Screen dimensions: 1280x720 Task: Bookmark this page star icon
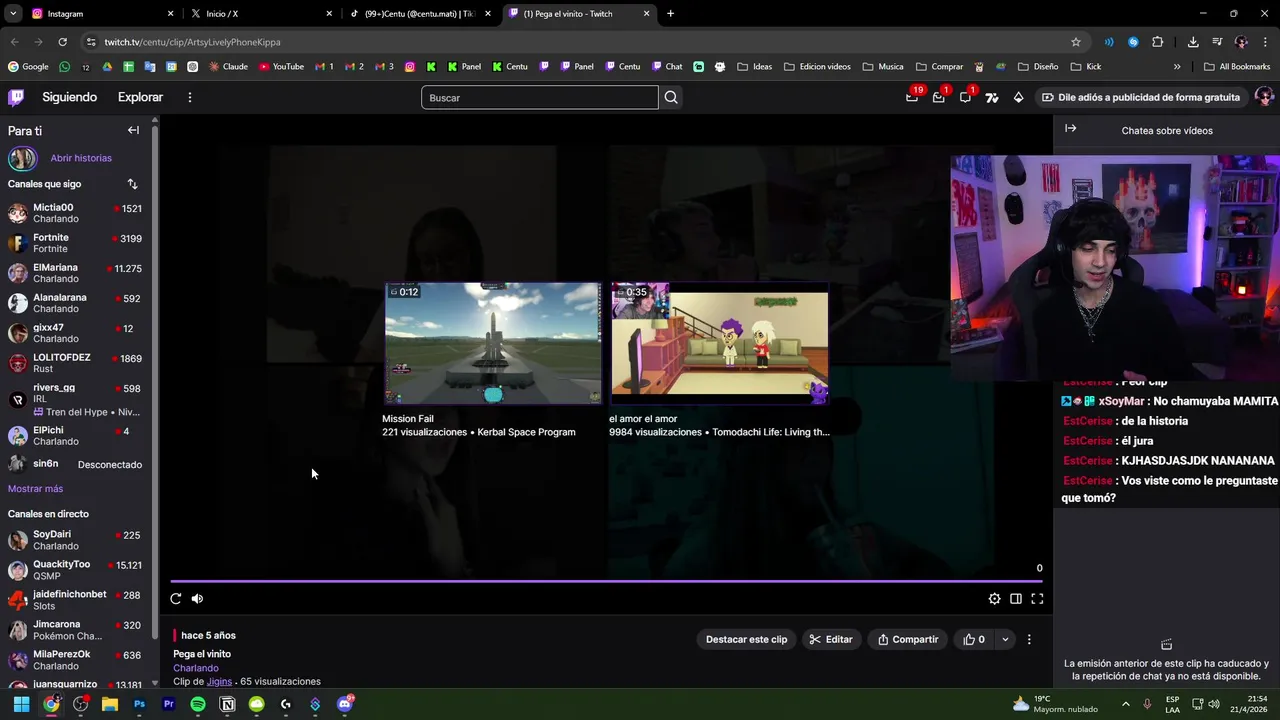[1076, 42]
